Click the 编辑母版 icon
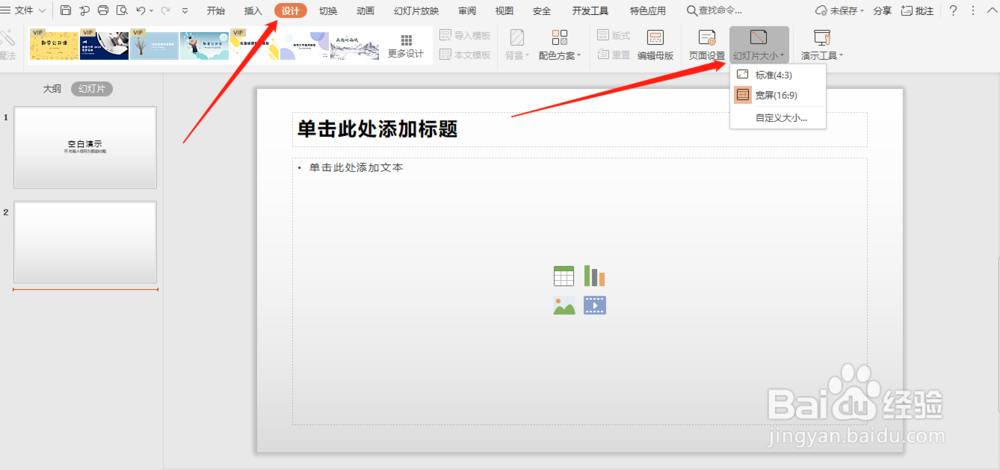 (655, 37)
